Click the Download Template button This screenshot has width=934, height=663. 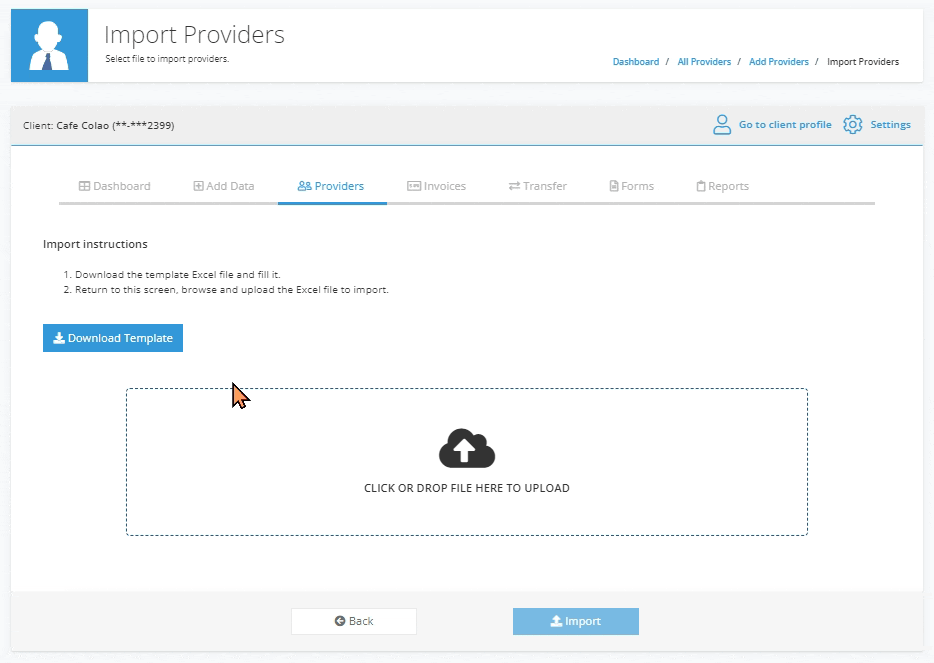pyautogui.click(x=112, y=338)
